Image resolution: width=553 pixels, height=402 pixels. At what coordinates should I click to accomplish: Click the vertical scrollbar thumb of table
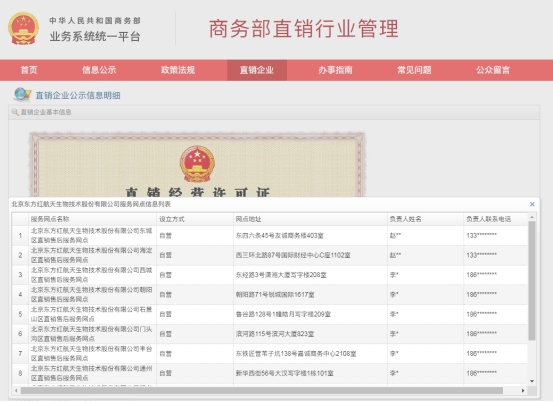coord(532,281)
